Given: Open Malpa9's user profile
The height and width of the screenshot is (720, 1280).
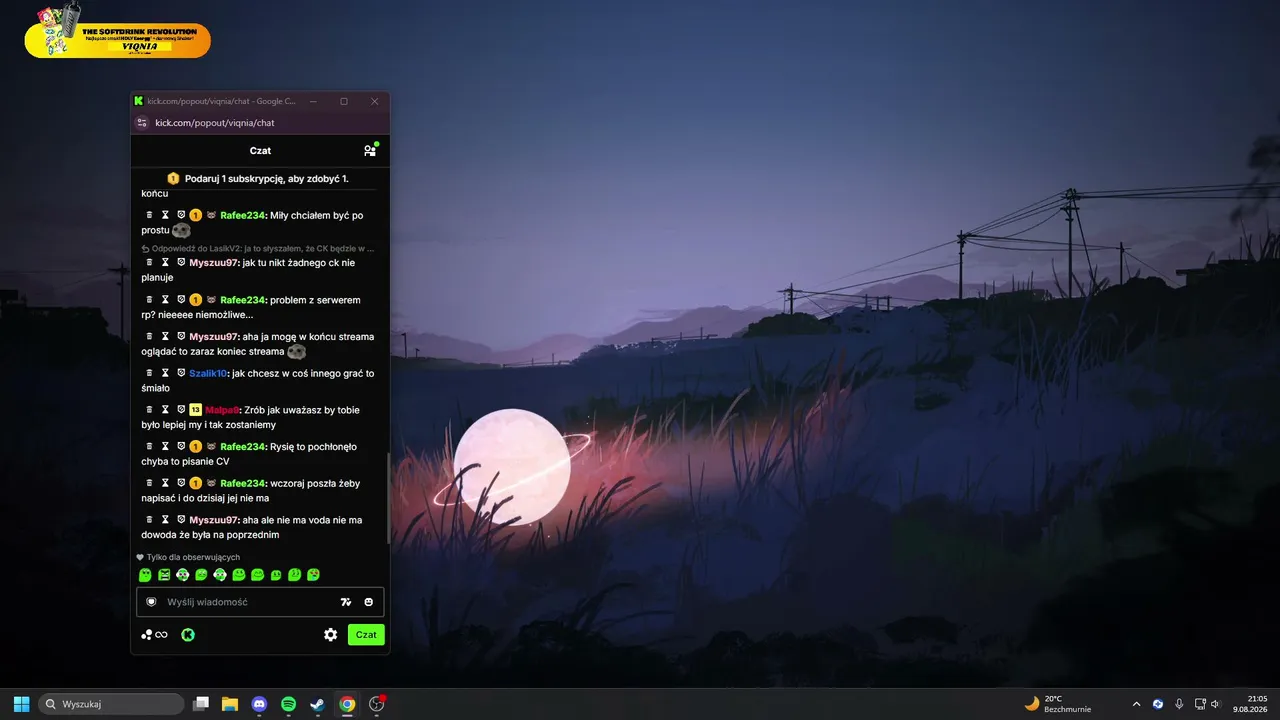Looking at the screenshot, I should pyautogui.click(x=222, y=410).
